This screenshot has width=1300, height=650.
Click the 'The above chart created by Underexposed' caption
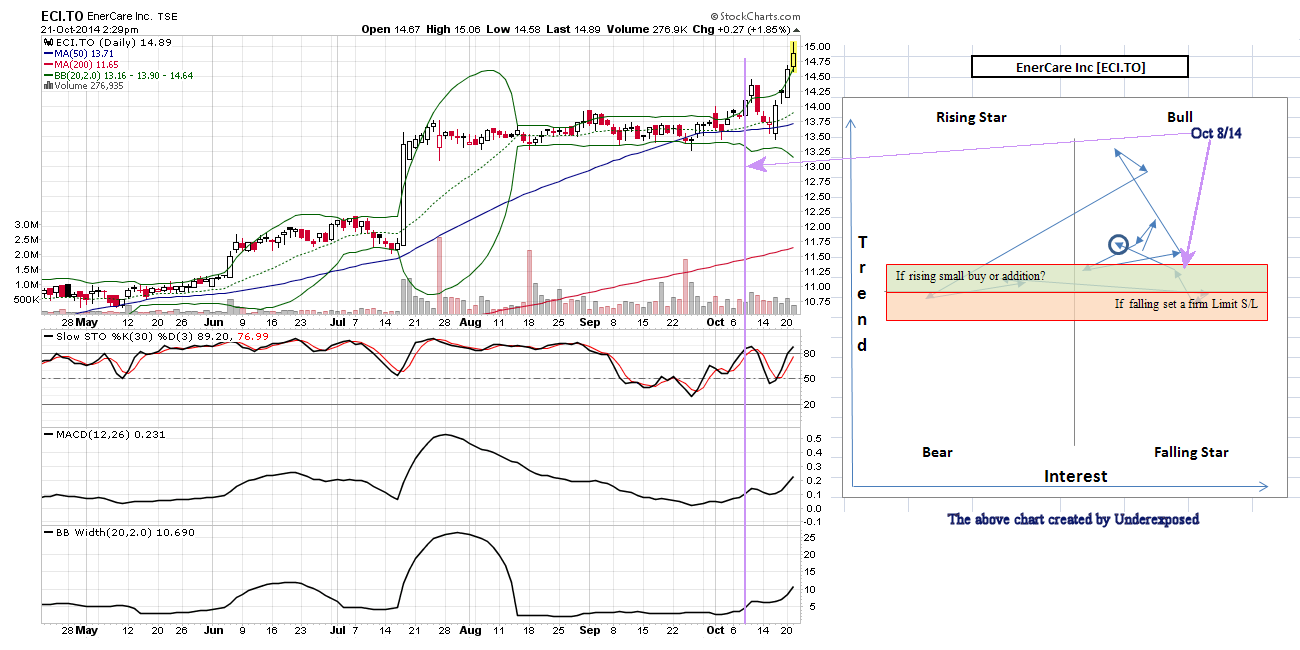[x=1073, y=519]
